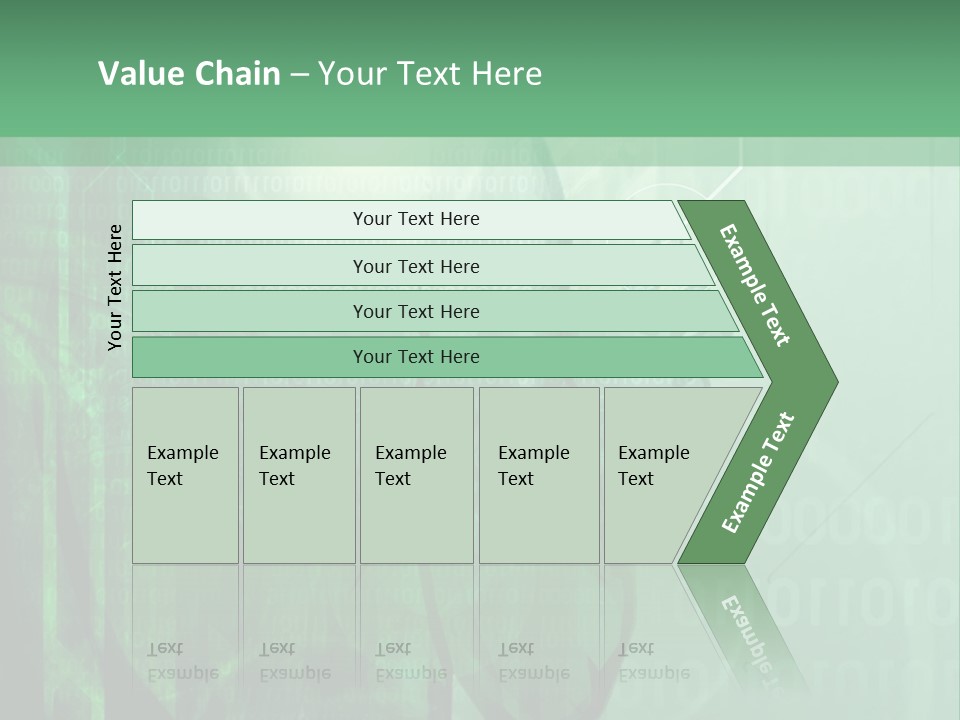Select the second "Your Text Here" bar from the top
This screenshot has width=960, height=720.
point(415,266)
